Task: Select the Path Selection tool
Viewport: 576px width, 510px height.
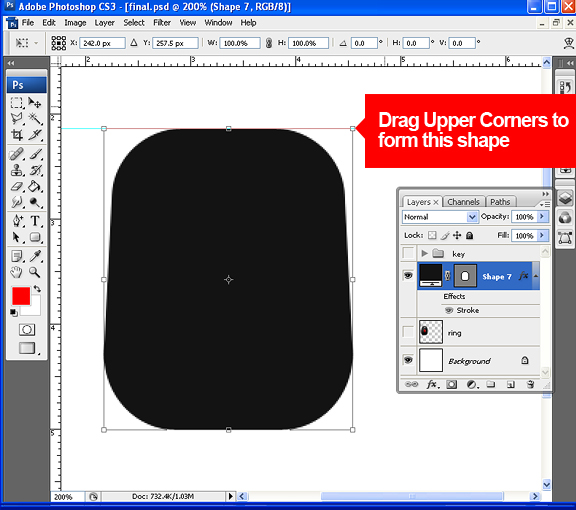Action: coord(17,237)
